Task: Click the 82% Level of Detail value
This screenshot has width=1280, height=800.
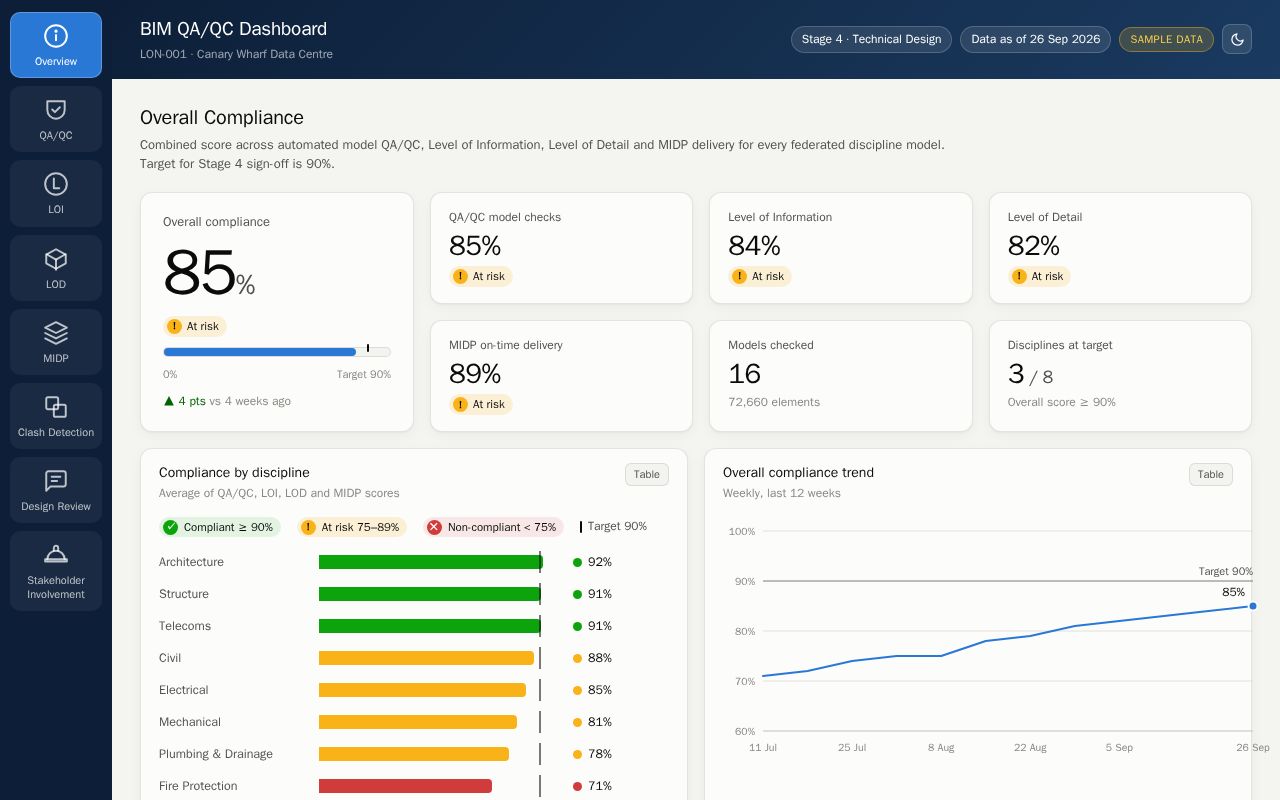Action: pyautogui.click(x=1034, y=245)
